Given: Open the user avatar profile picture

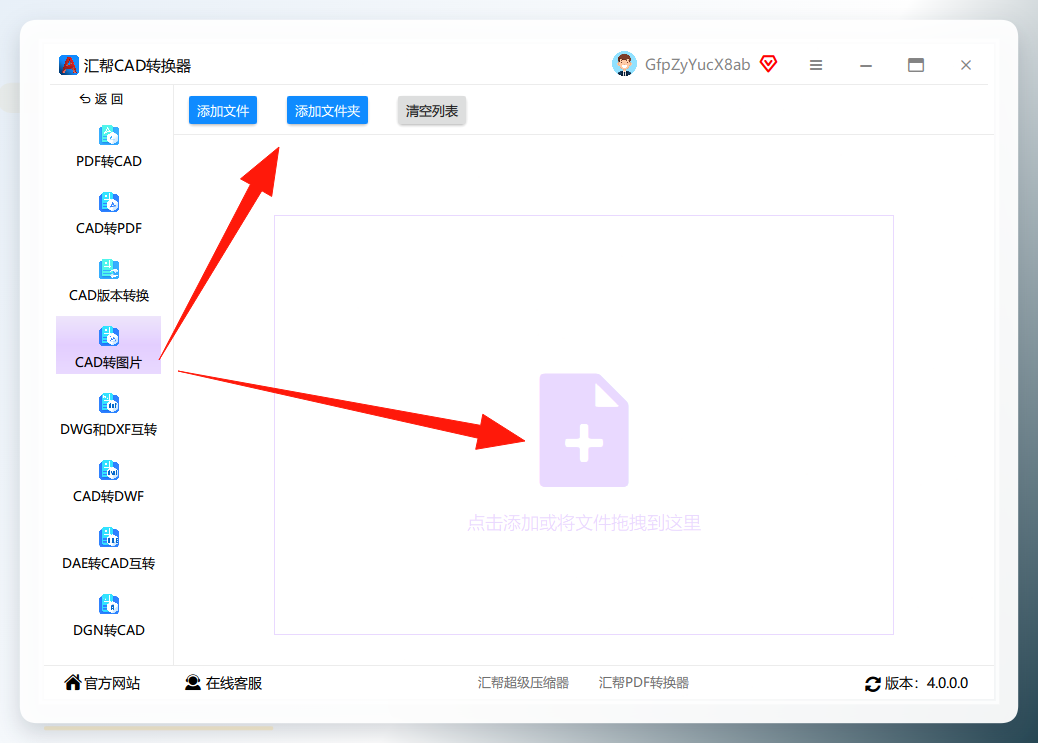Looking at the screenshot, I should [624, 64].
